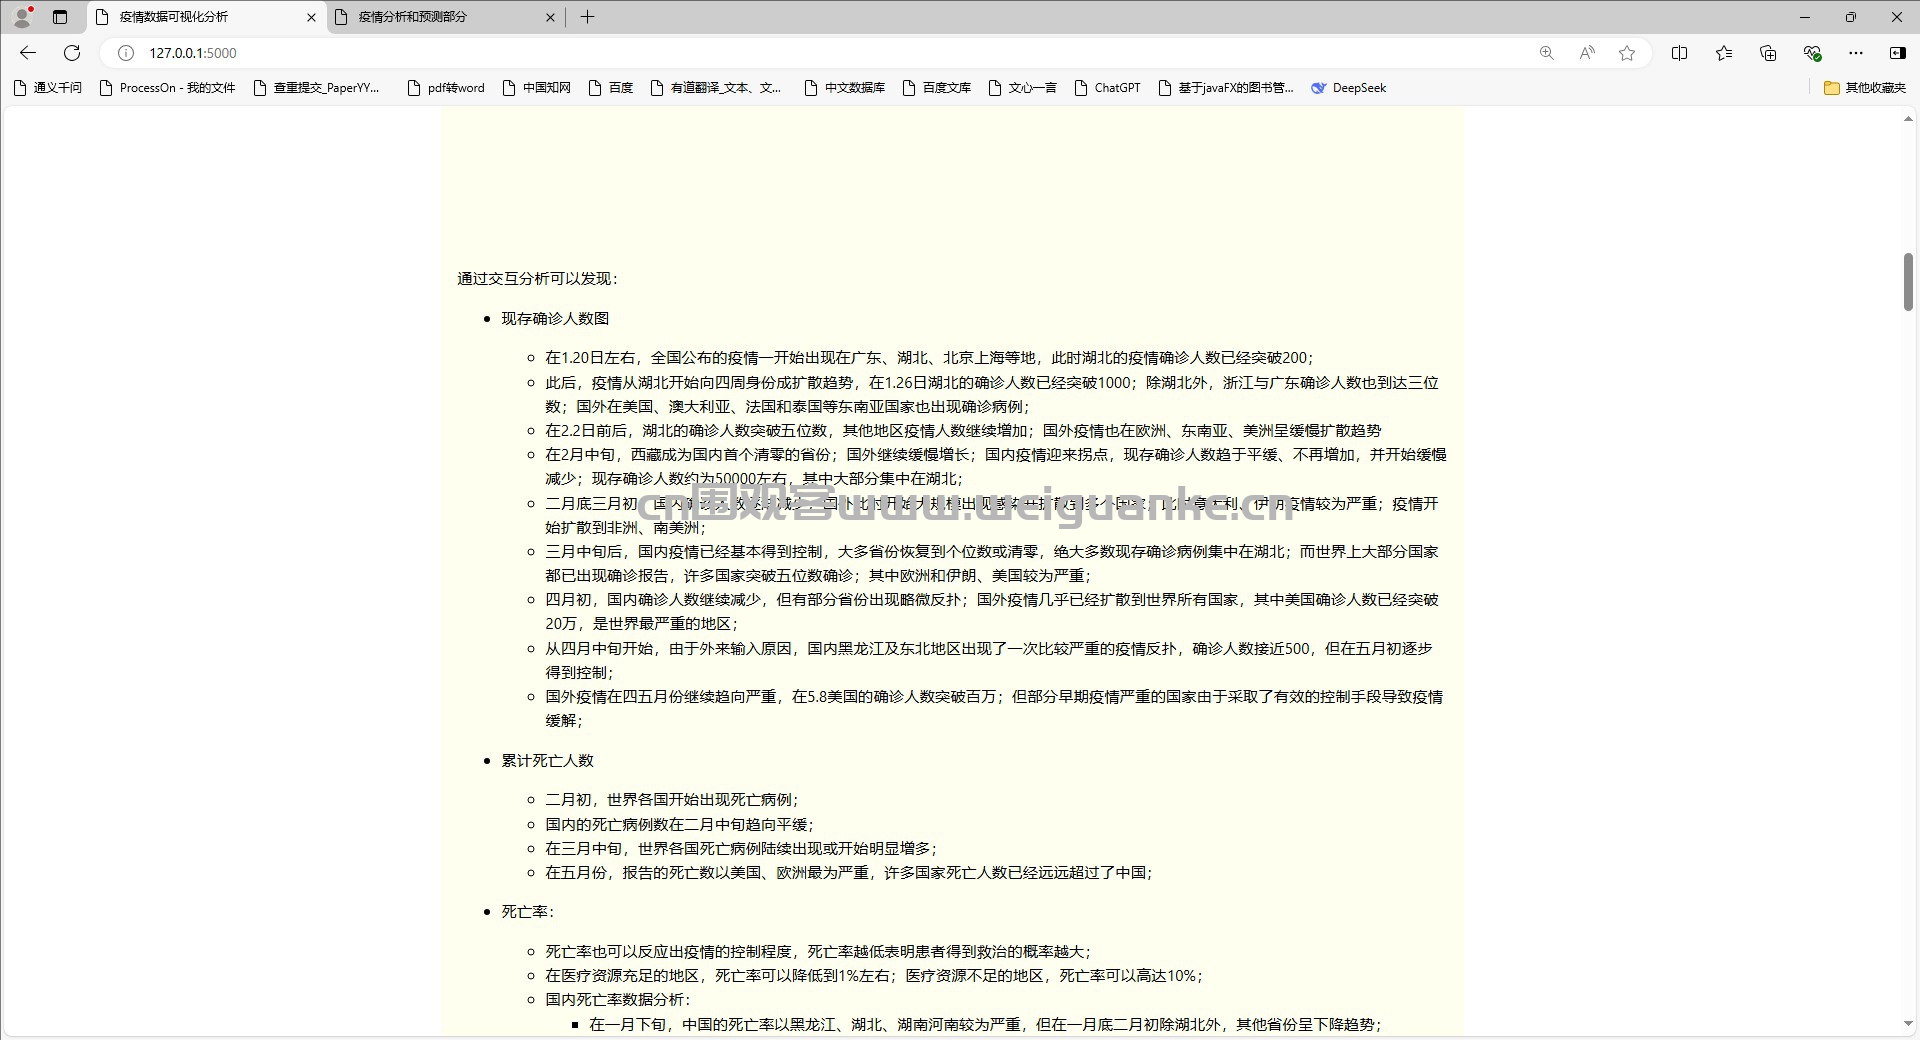Refresh the current page

(72, 53)
